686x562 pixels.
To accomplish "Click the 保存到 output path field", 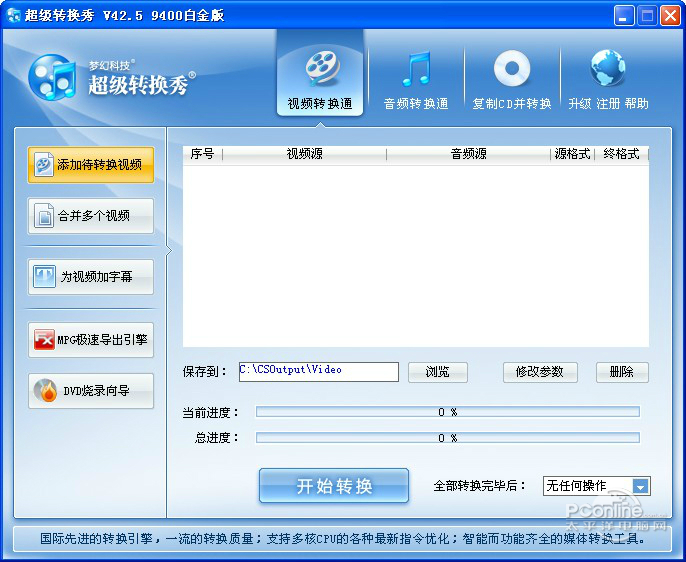I will coord(318,371).
